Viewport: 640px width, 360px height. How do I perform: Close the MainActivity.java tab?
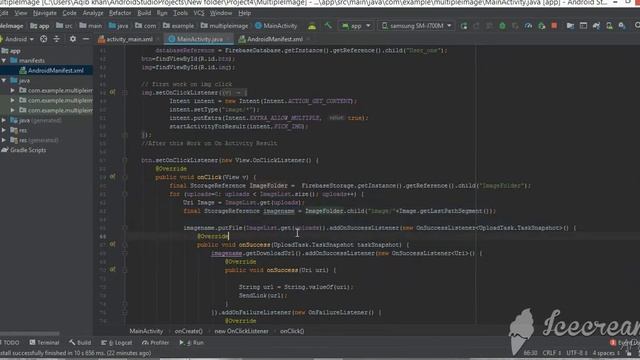point(229,39)
